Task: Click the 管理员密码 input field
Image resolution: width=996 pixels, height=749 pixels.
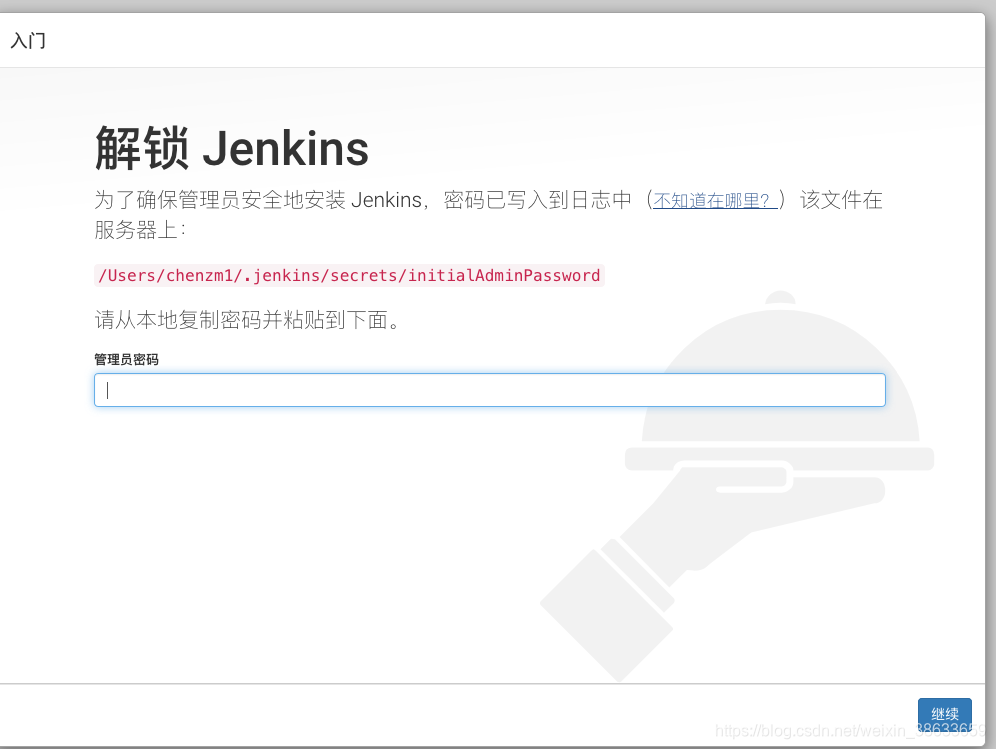Action: pos(489,390)
